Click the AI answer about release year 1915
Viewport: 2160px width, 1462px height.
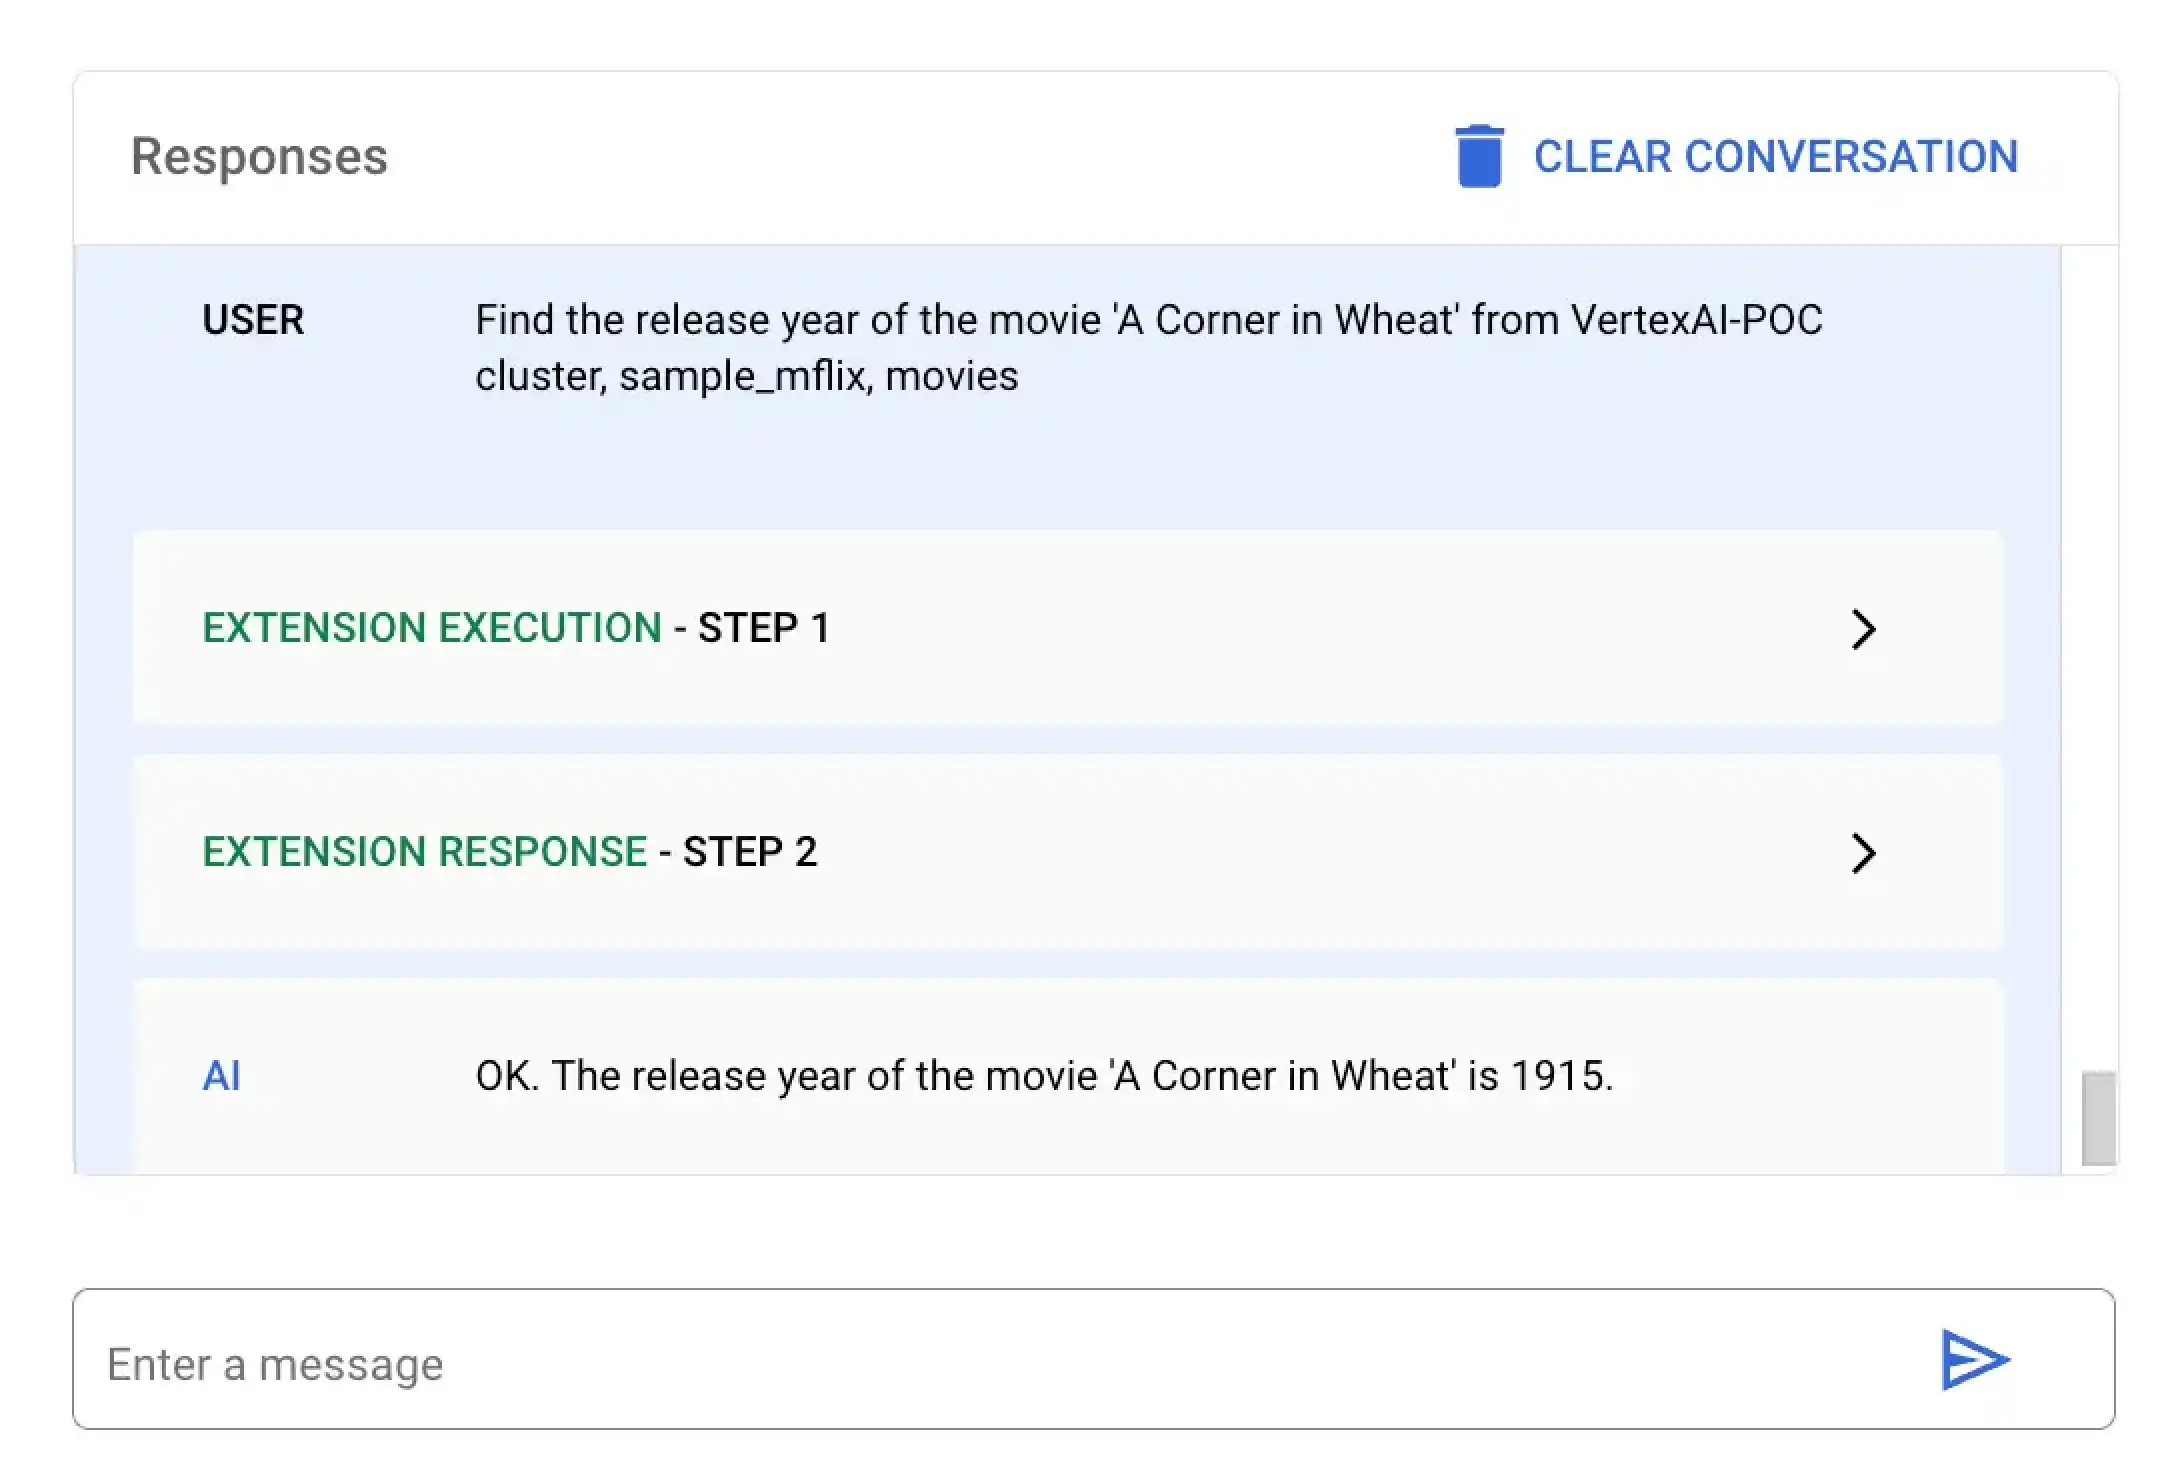click(x=1045, y=1075)
